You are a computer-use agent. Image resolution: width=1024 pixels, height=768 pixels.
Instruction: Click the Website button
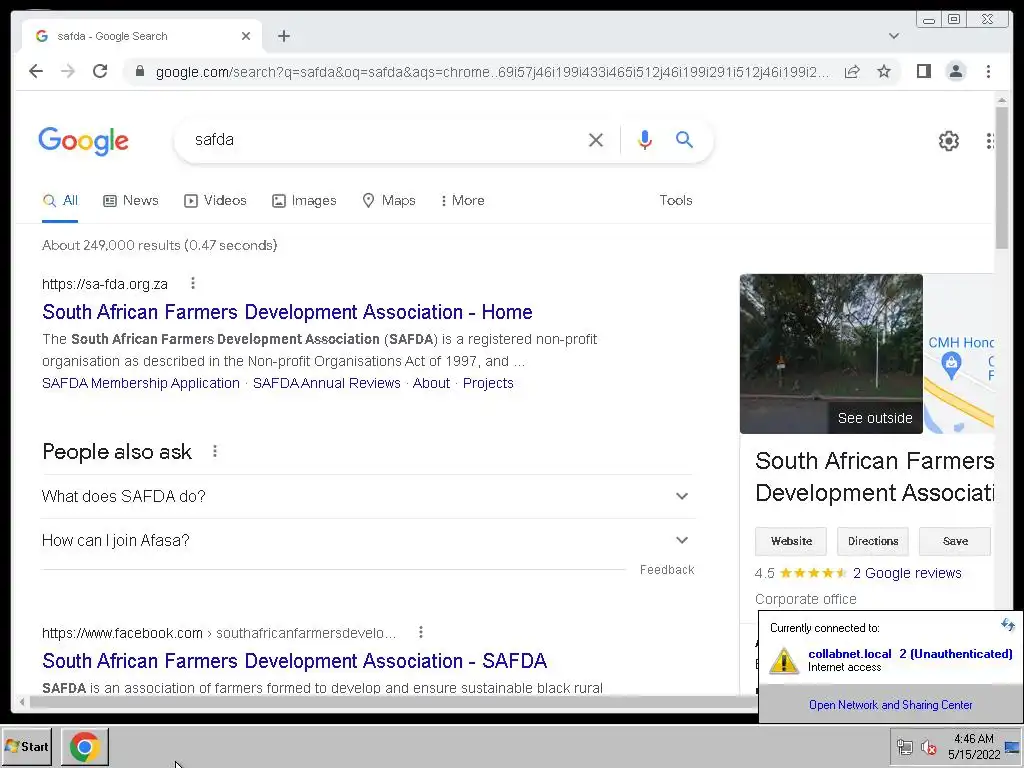(791, 541)
